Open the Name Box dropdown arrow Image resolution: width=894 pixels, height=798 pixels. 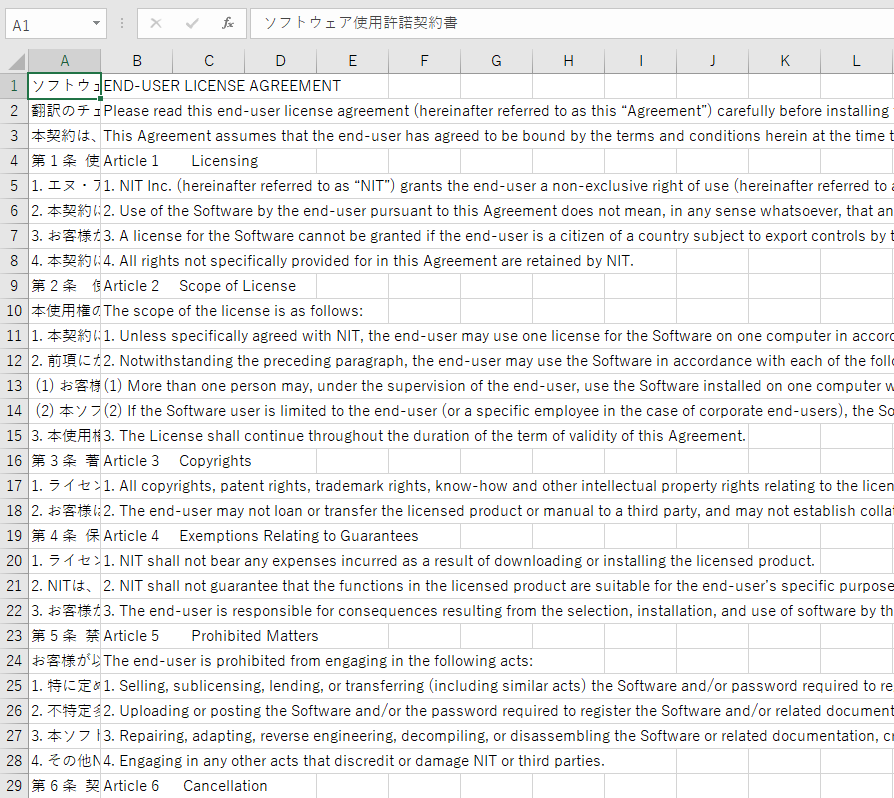pyautogui.click(x=96, y=23)
